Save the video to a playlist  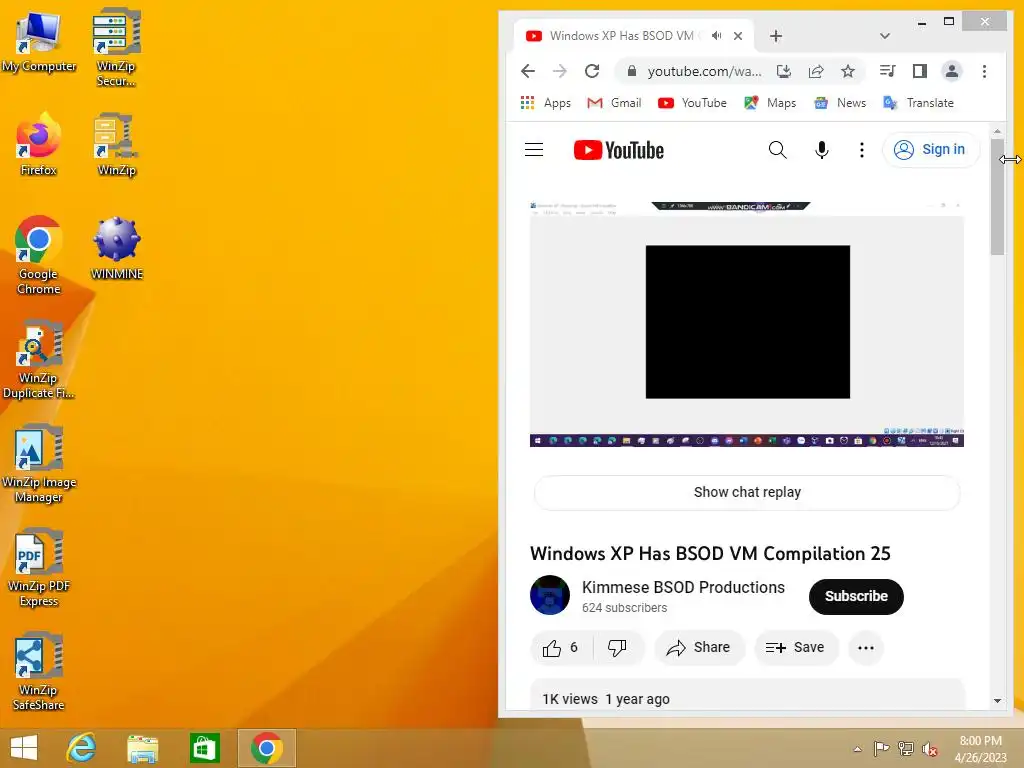point(795,648)
